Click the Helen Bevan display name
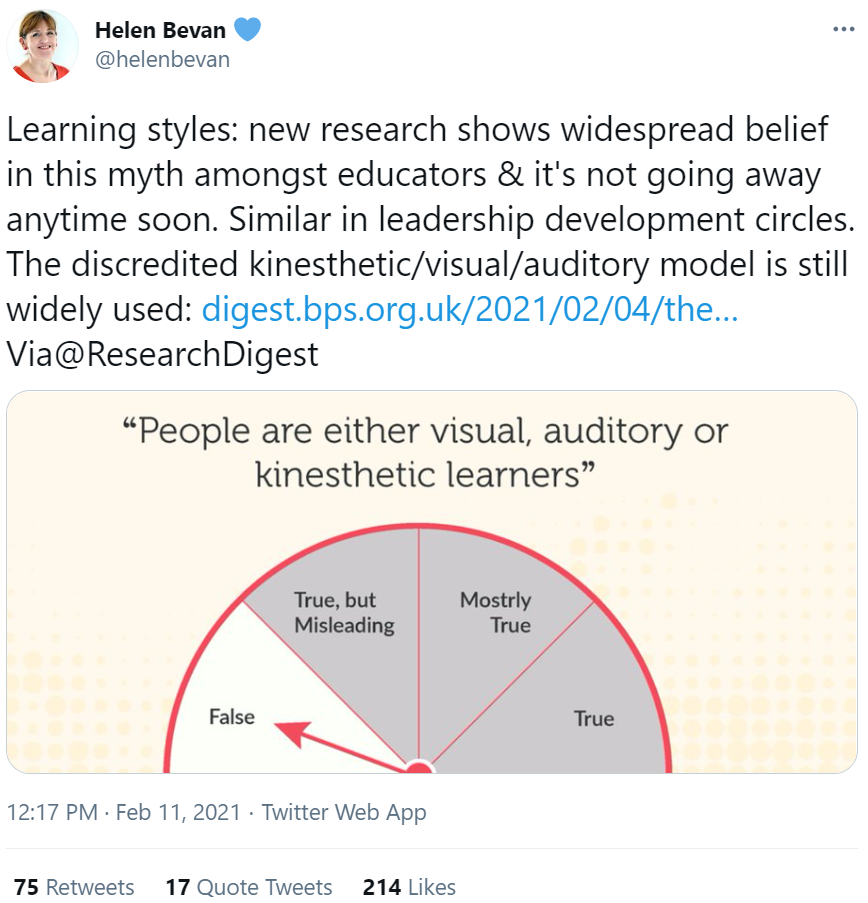 pos(160,30)
